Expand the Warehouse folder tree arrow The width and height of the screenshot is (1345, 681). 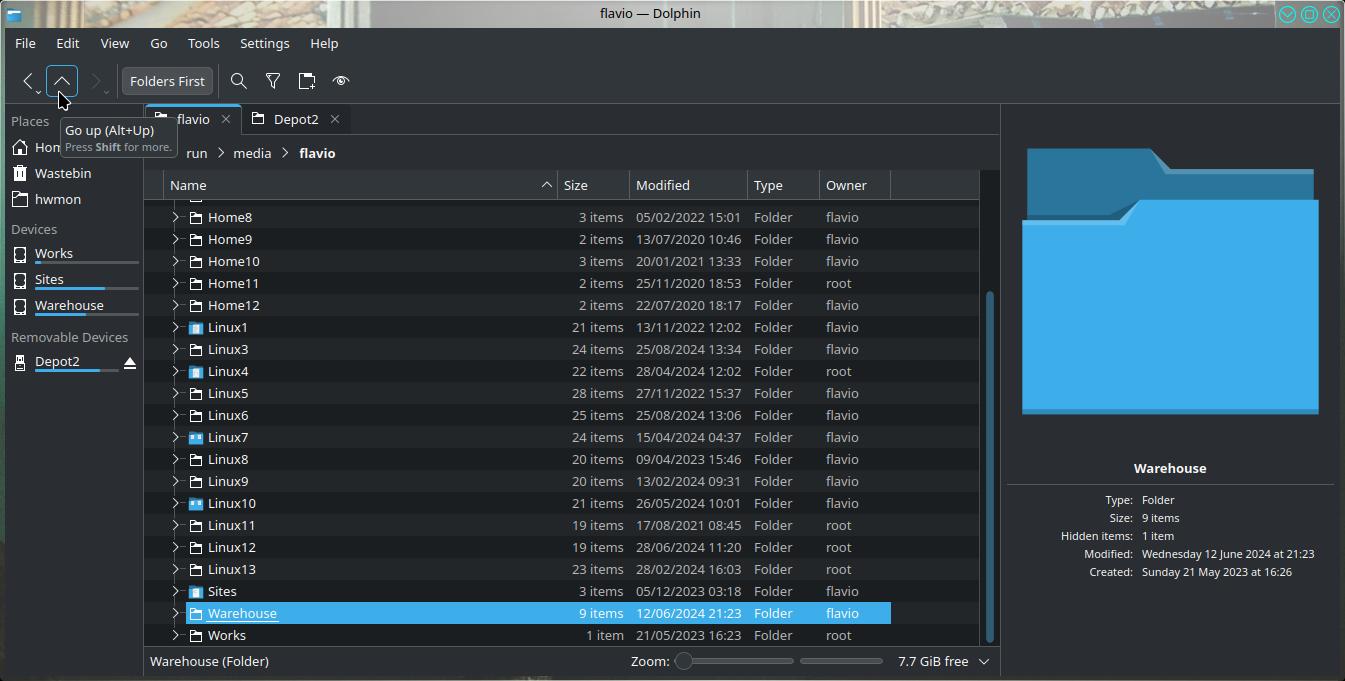point(176,613)
